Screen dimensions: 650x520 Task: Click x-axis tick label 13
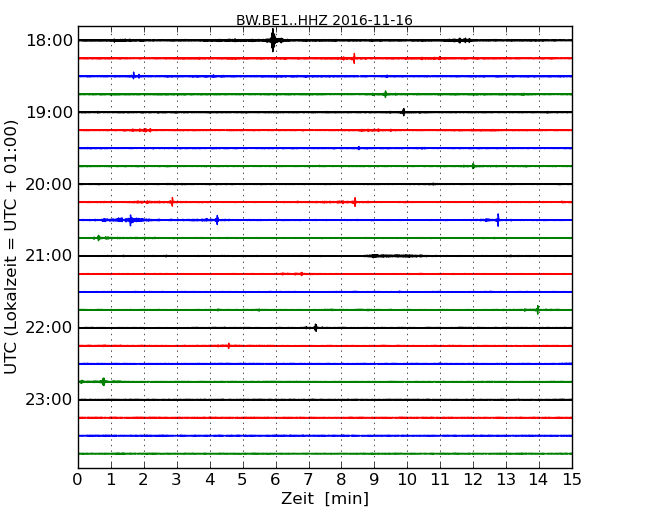506,479
